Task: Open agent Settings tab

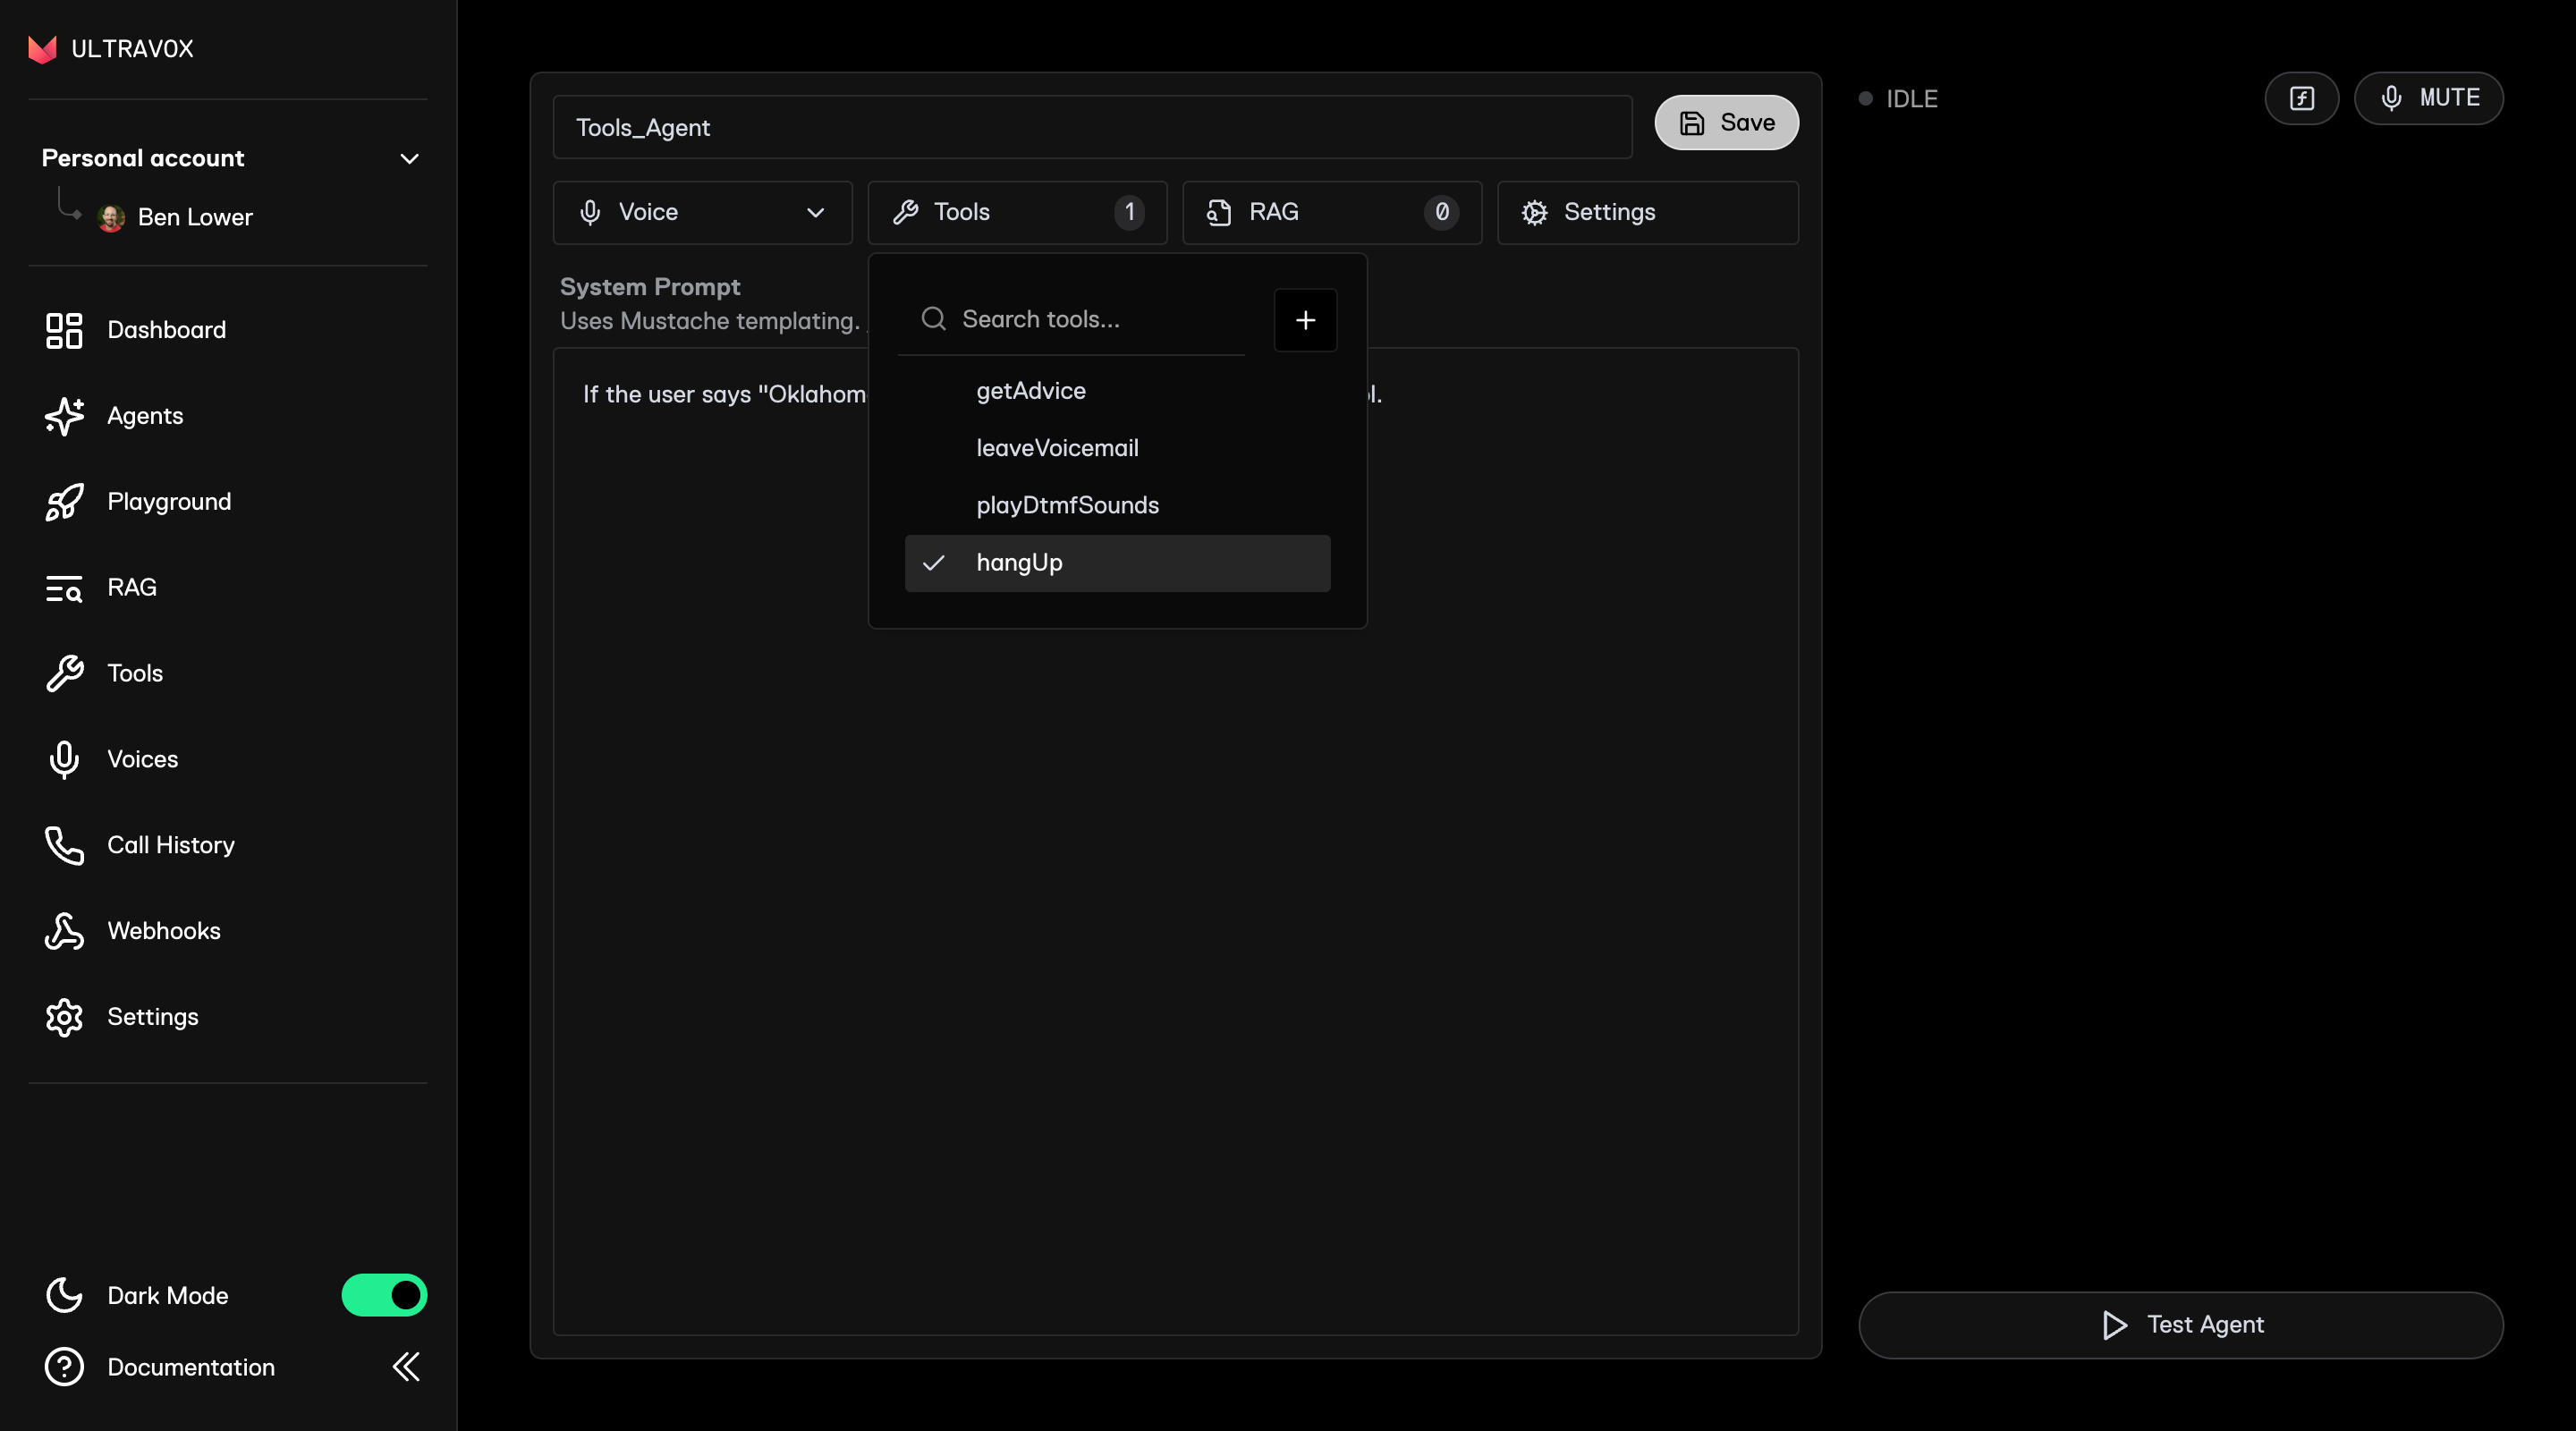Action: click(1647, 212)
